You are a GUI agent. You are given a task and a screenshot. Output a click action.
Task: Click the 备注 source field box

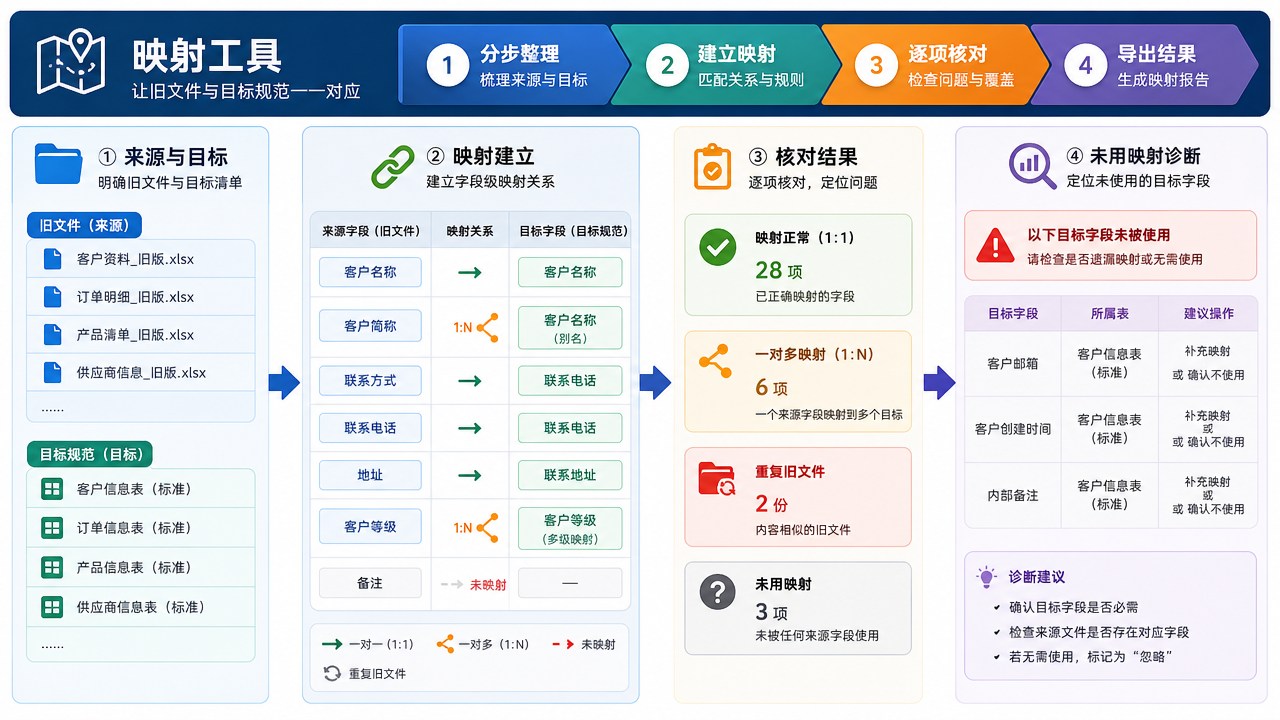(x=370, y=583)
